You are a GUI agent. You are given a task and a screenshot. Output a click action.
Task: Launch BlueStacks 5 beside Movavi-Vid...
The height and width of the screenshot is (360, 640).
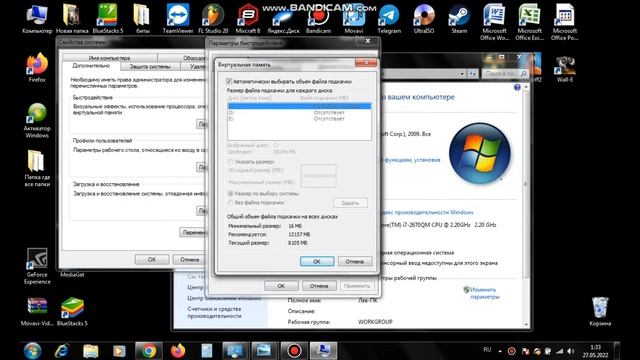tap(72, 311)
